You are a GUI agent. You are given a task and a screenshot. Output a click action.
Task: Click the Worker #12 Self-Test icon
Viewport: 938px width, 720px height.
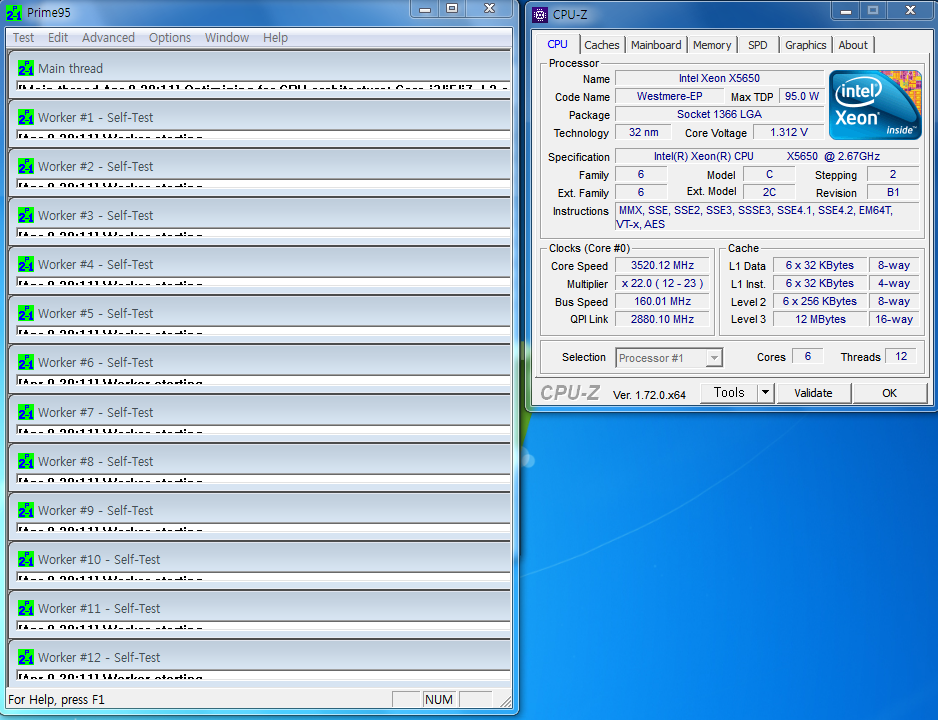click(x=26, y=658)
